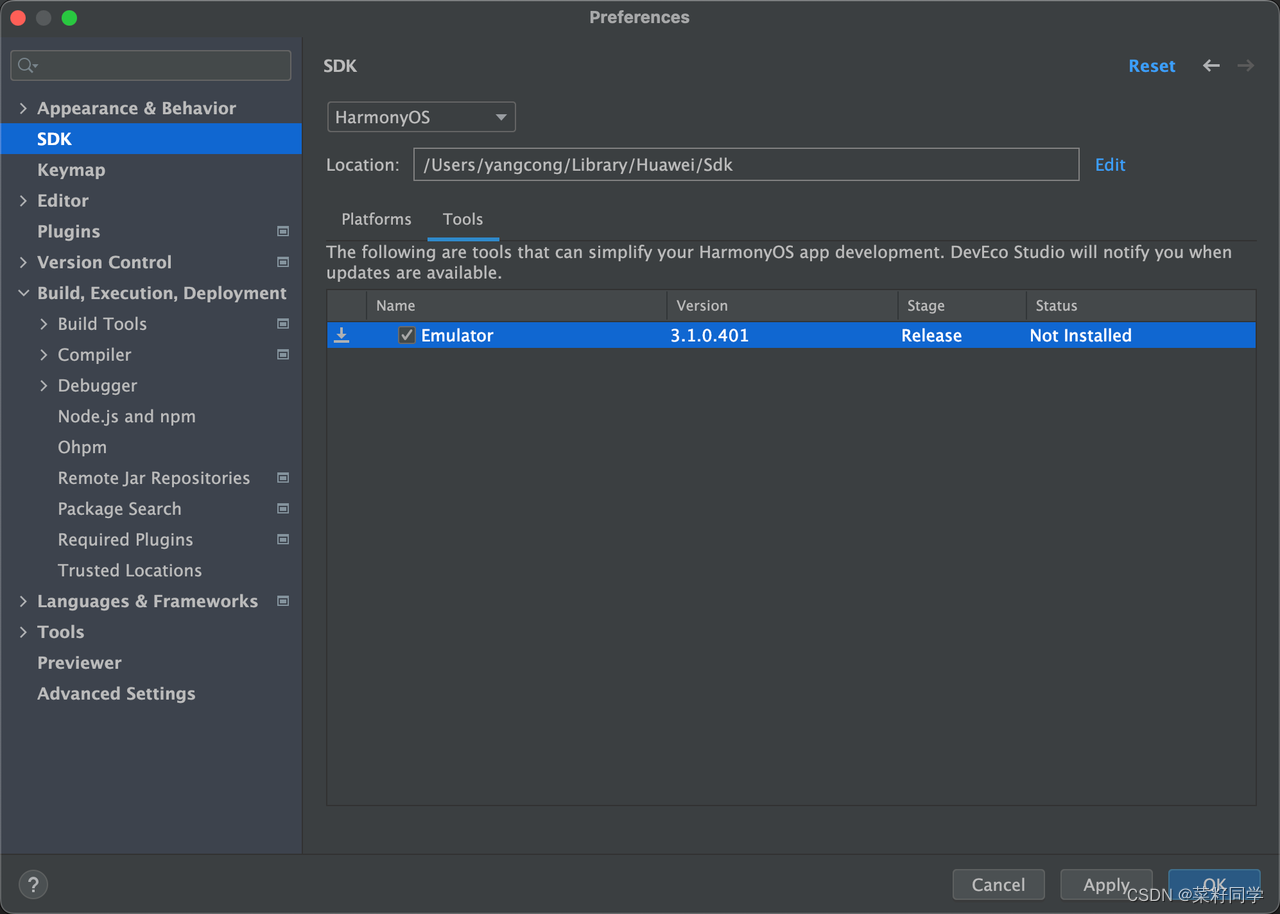
Task: Sort table by Name column header
Action: (516, 306)
